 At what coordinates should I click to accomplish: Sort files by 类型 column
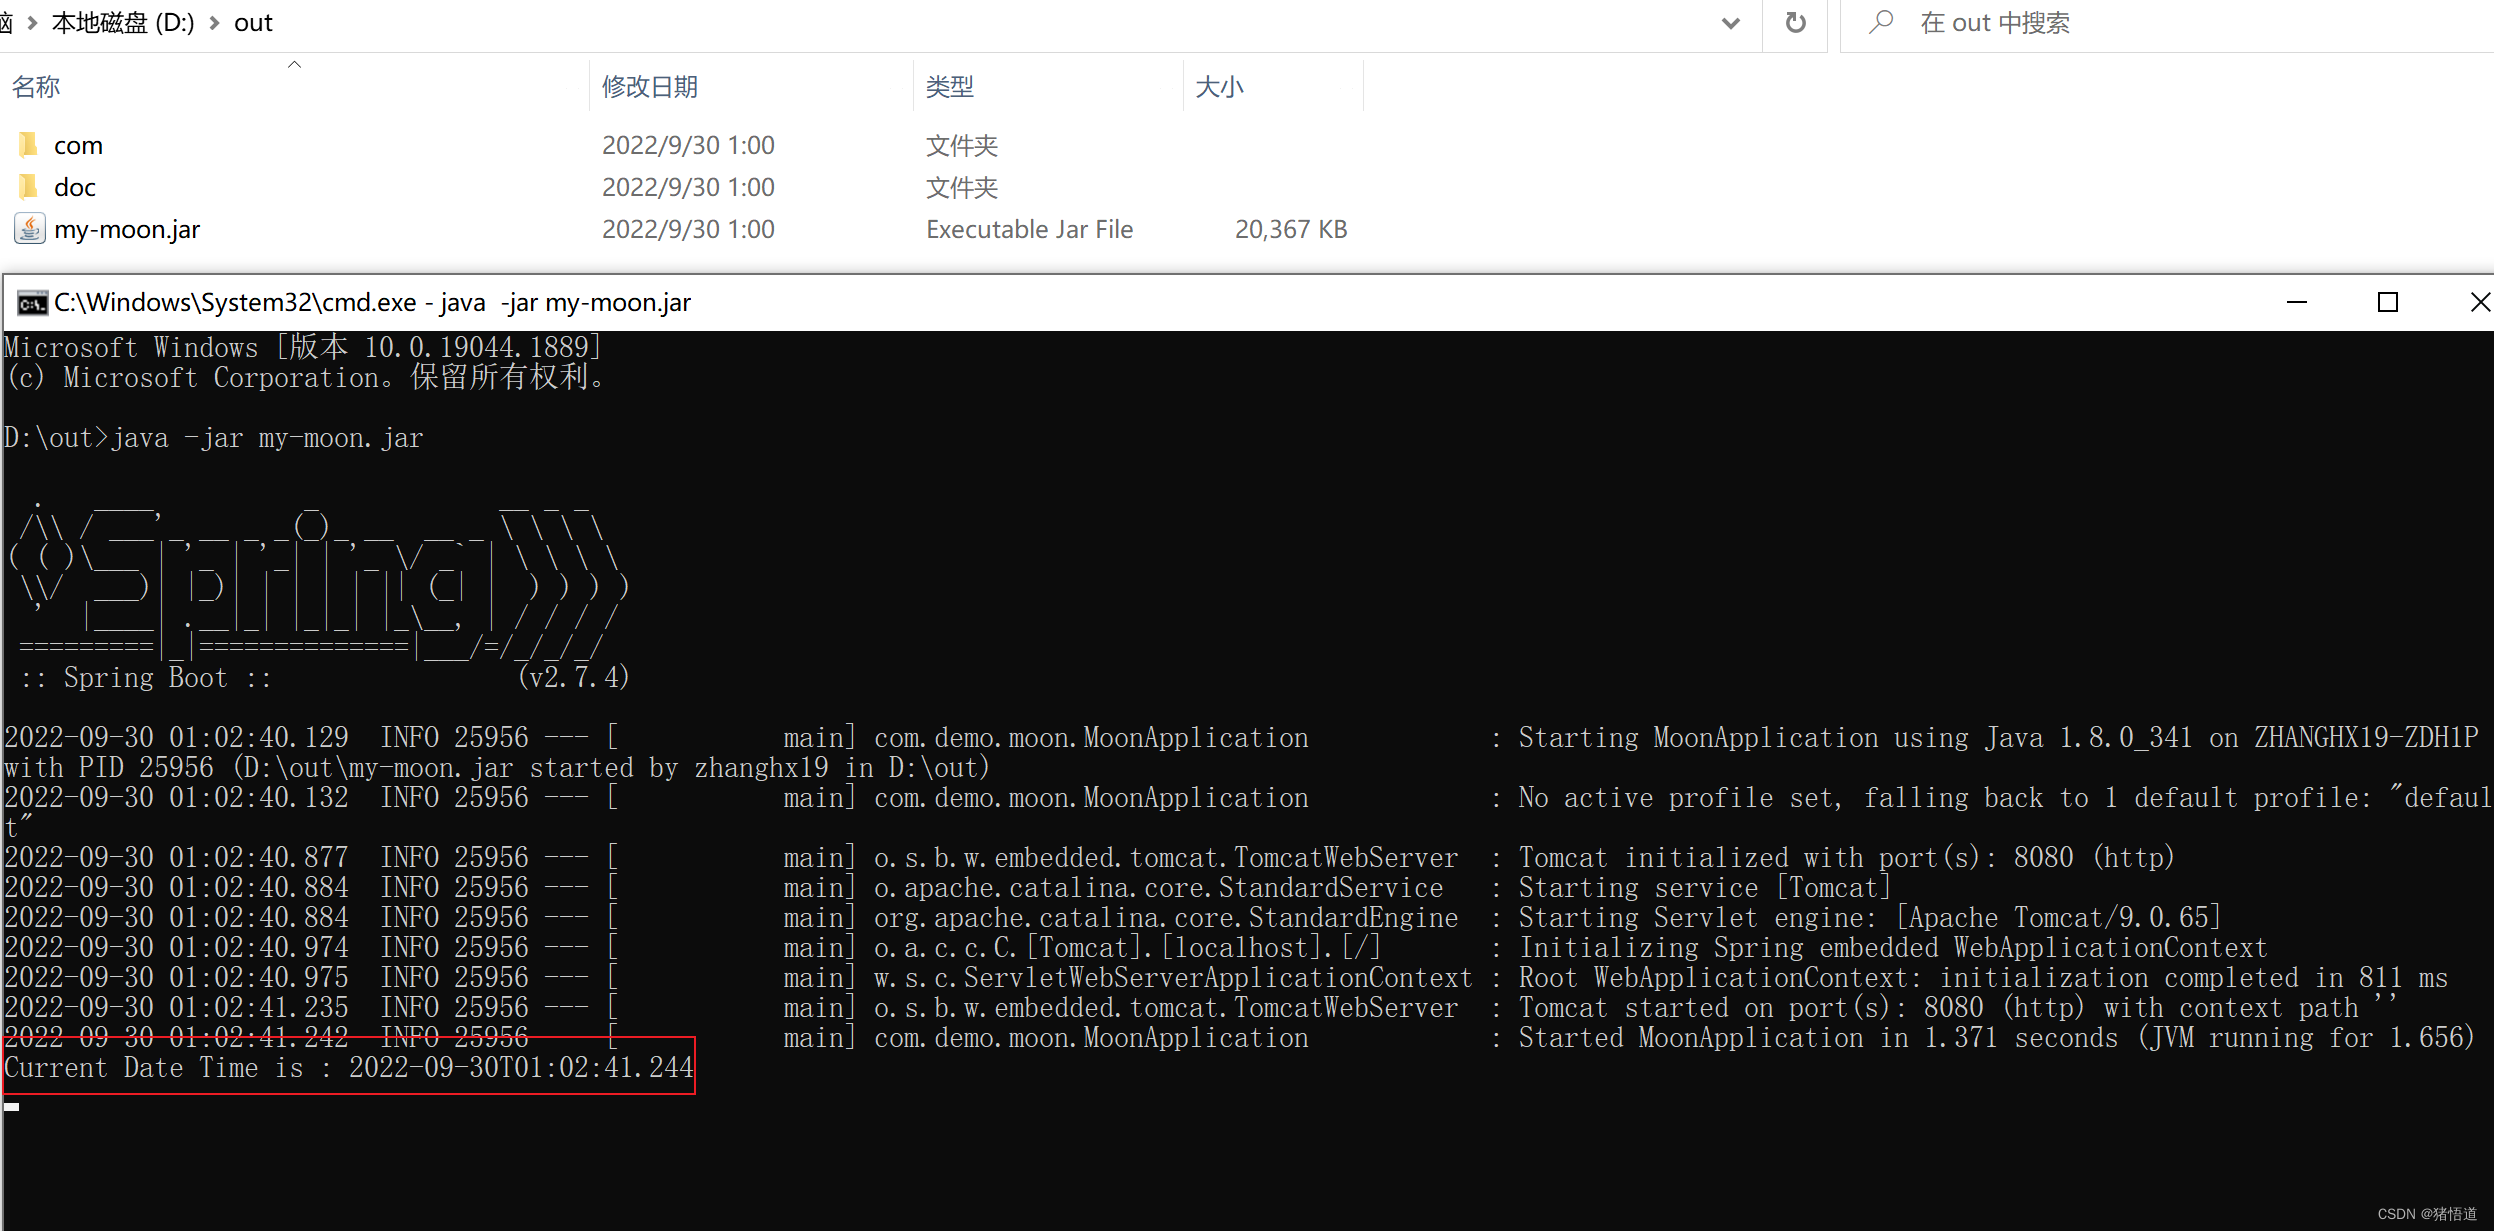coord(950,87)
